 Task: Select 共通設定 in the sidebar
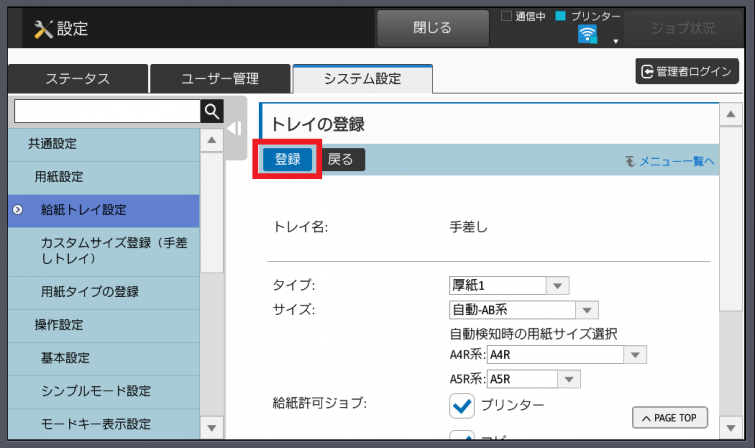pyautogui.click(x=104, y=144)
